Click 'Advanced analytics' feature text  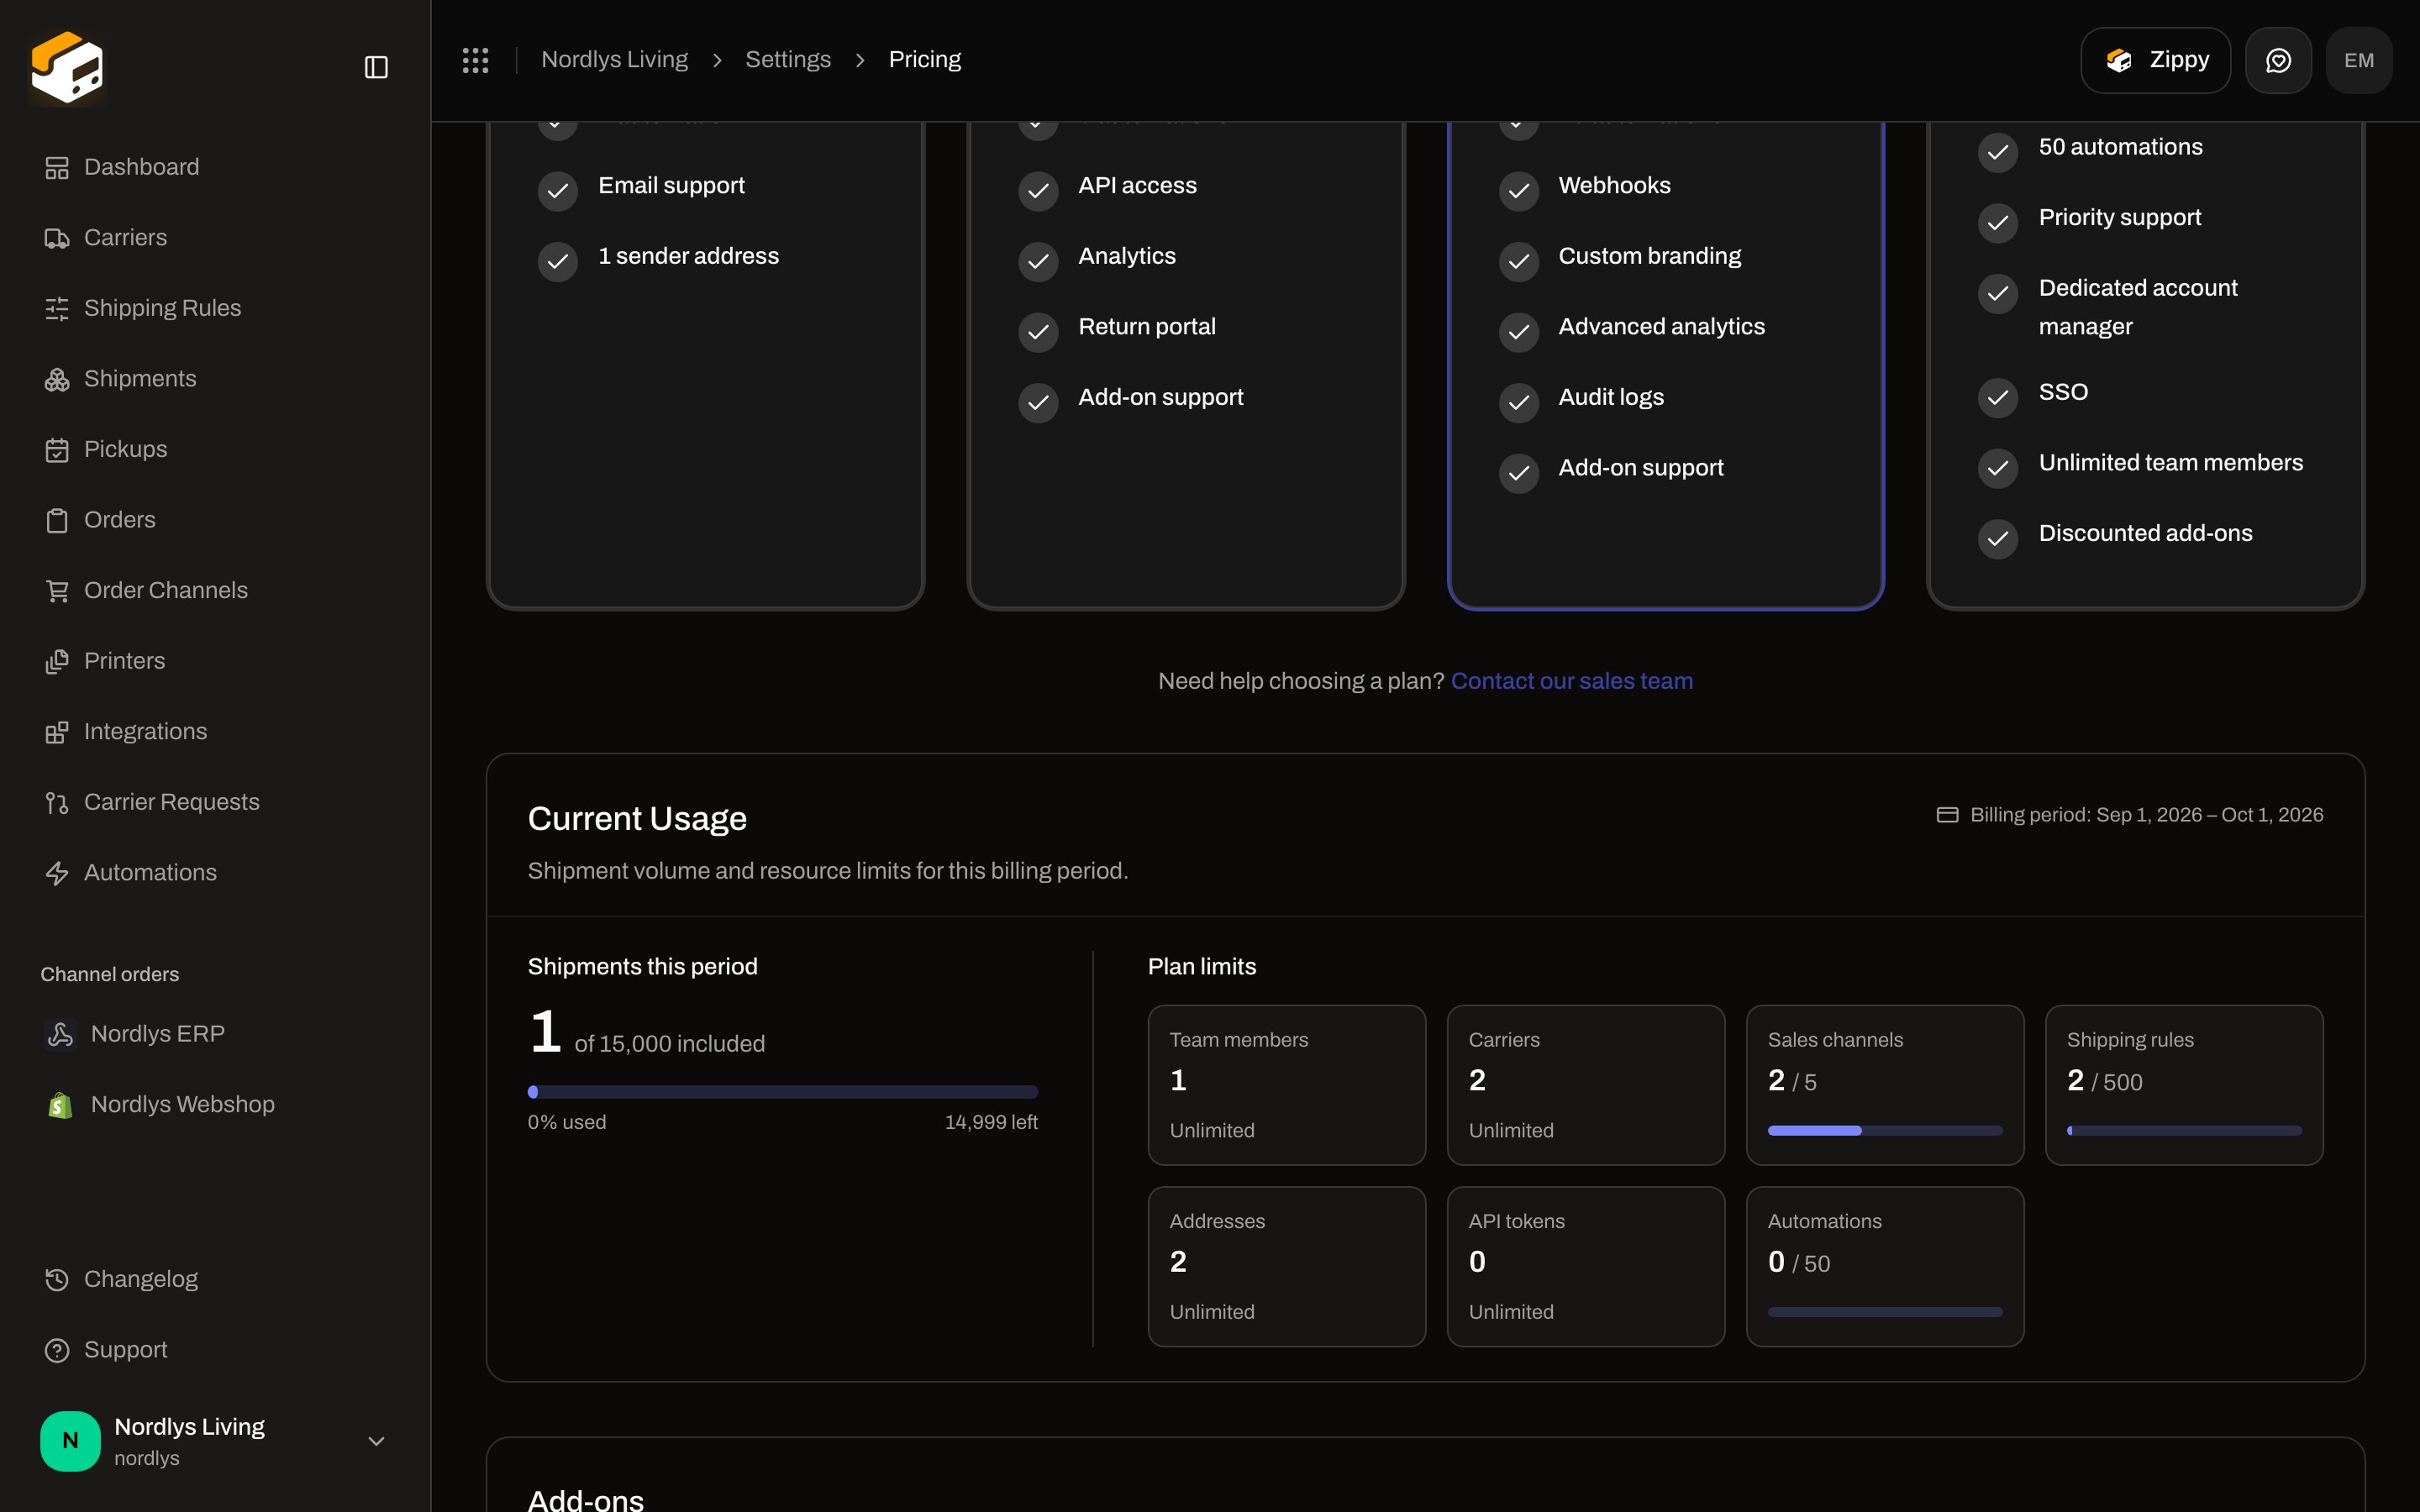(x=1661, y=327)
